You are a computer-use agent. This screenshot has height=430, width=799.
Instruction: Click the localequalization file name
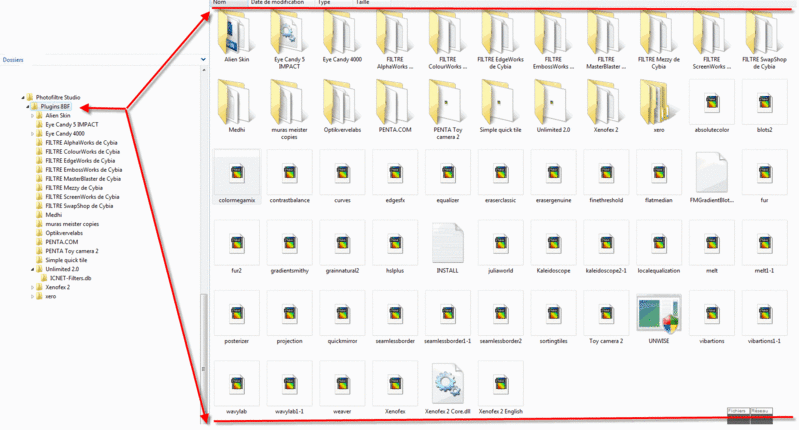[659, 271]
